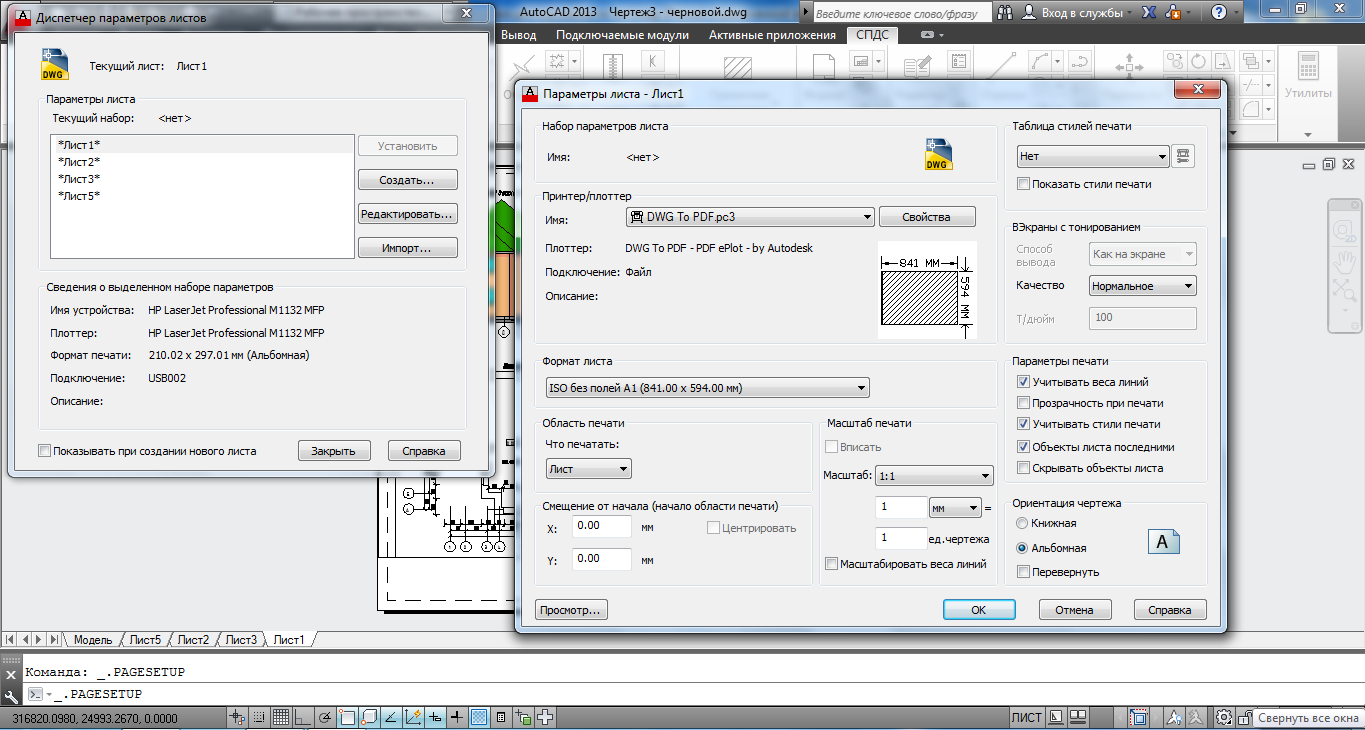Click maximize viewport status icon
The width and height of the screenshot is (1365, 730).
(1138, 717)
